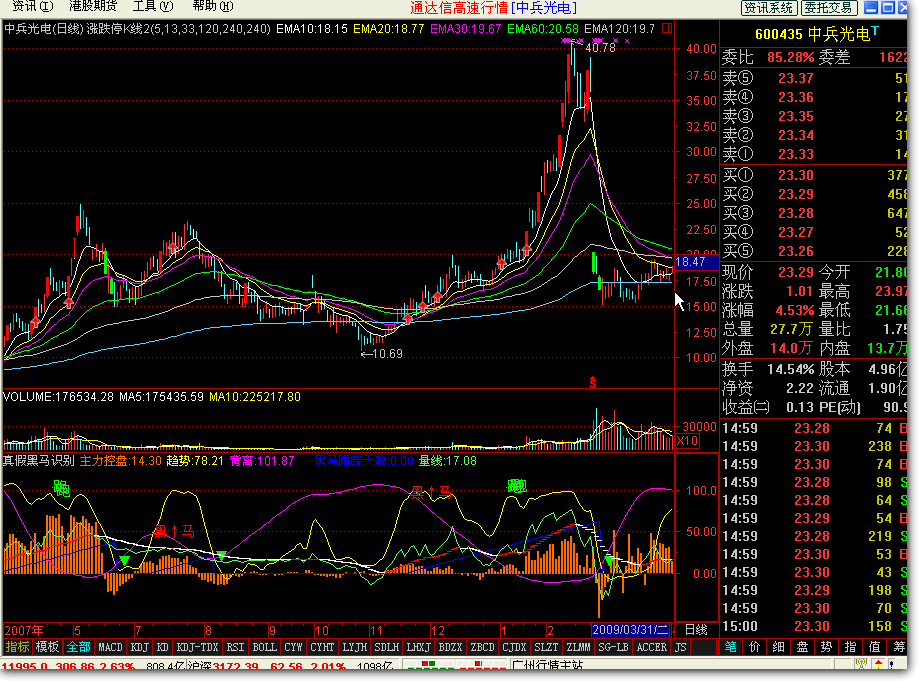This screenshot has height=684, width=922.
Task: Click the network signal icon in status bar
Action: (x=861, y=665)
